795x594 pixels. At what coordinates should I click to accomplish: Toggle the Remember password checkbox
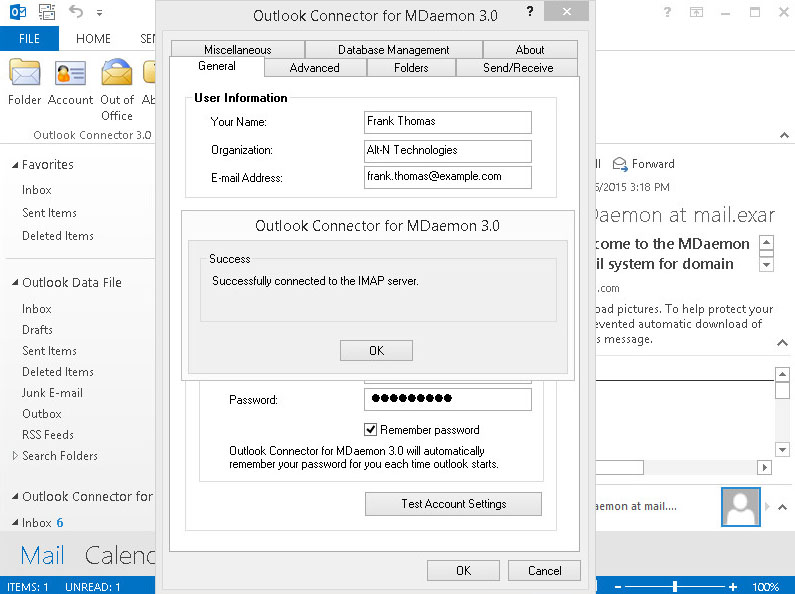click(370, 430)
